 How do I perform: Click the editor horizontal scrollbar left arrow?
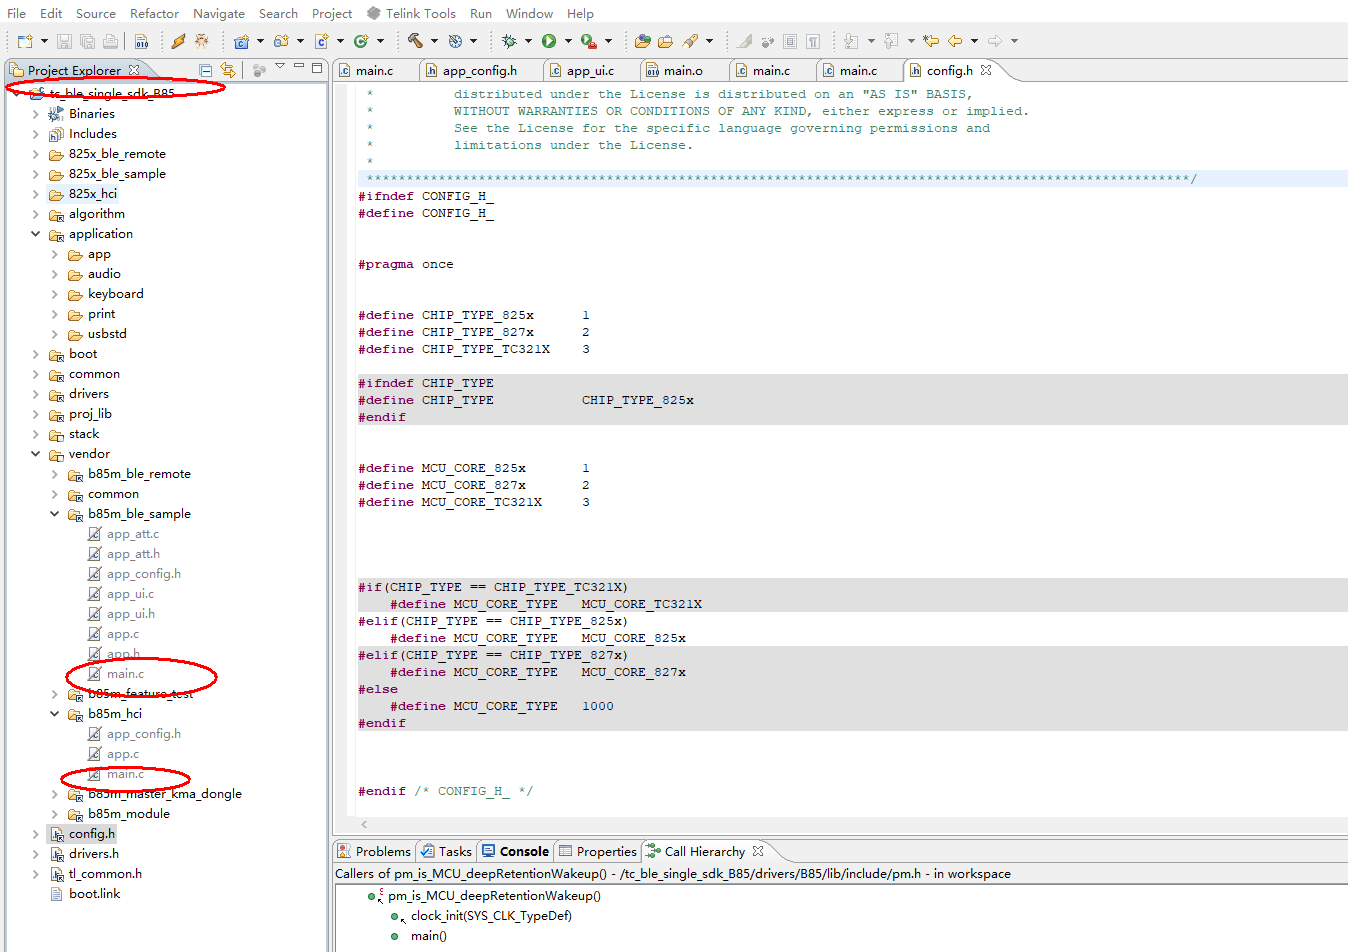(364, 824)
